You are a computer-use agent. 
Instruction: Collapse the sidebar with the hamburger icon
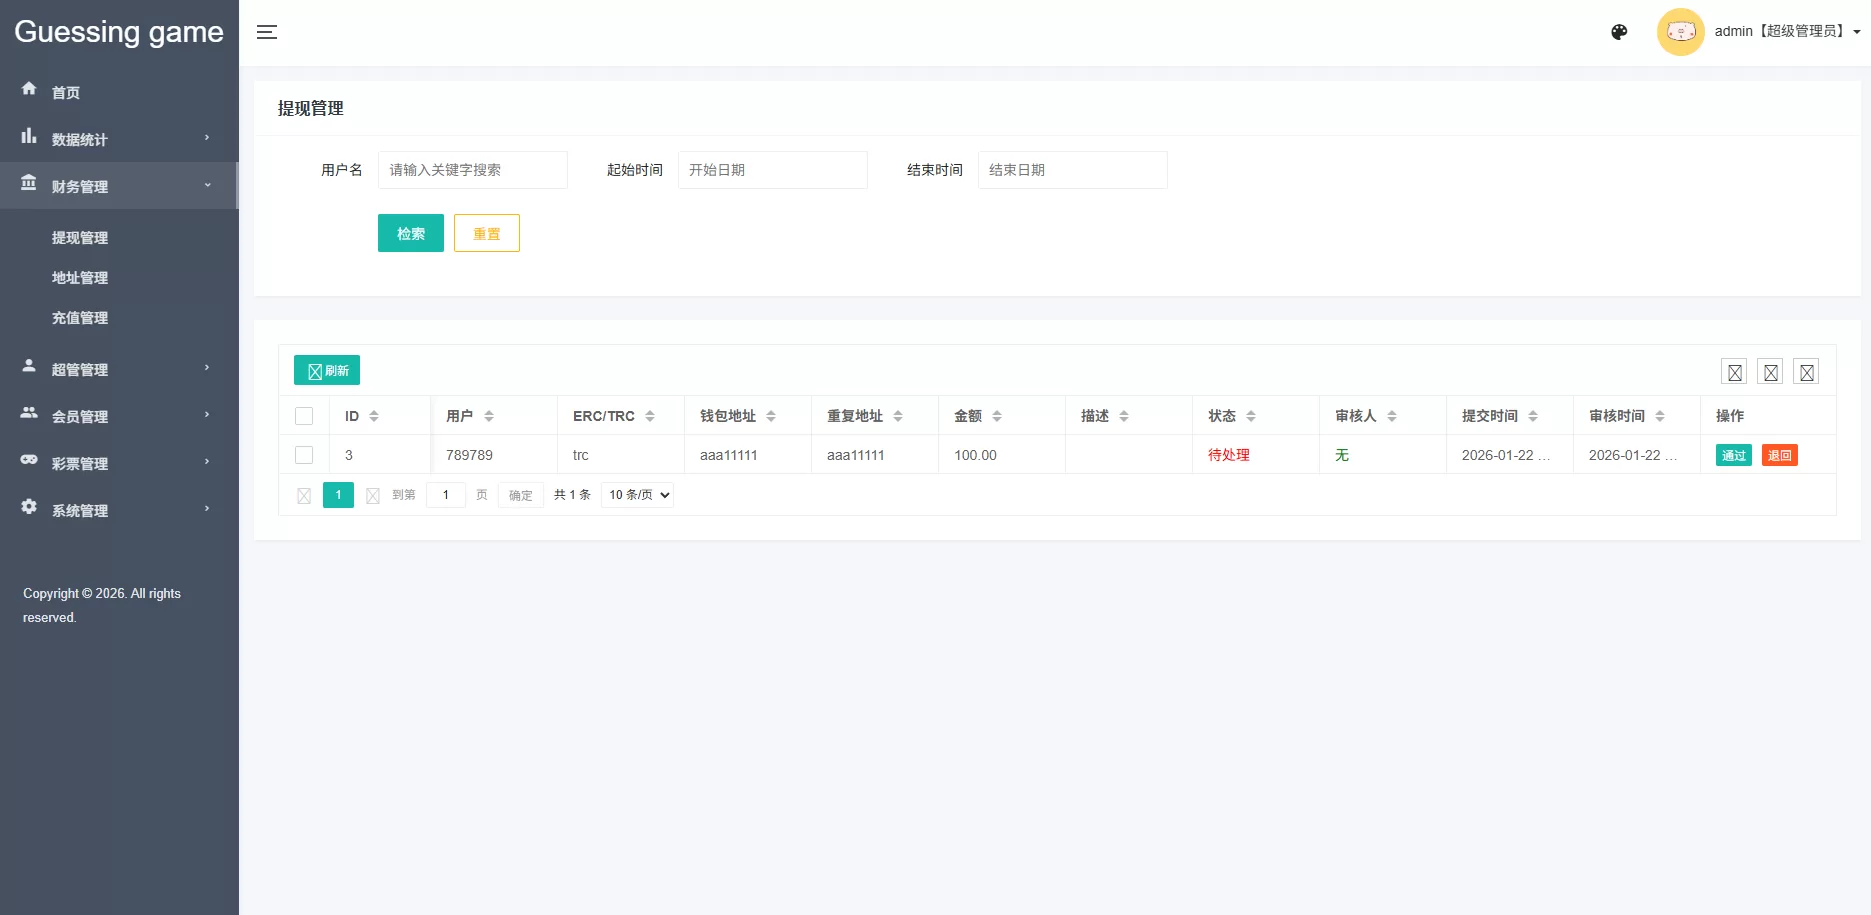click(x=267, y=31)
